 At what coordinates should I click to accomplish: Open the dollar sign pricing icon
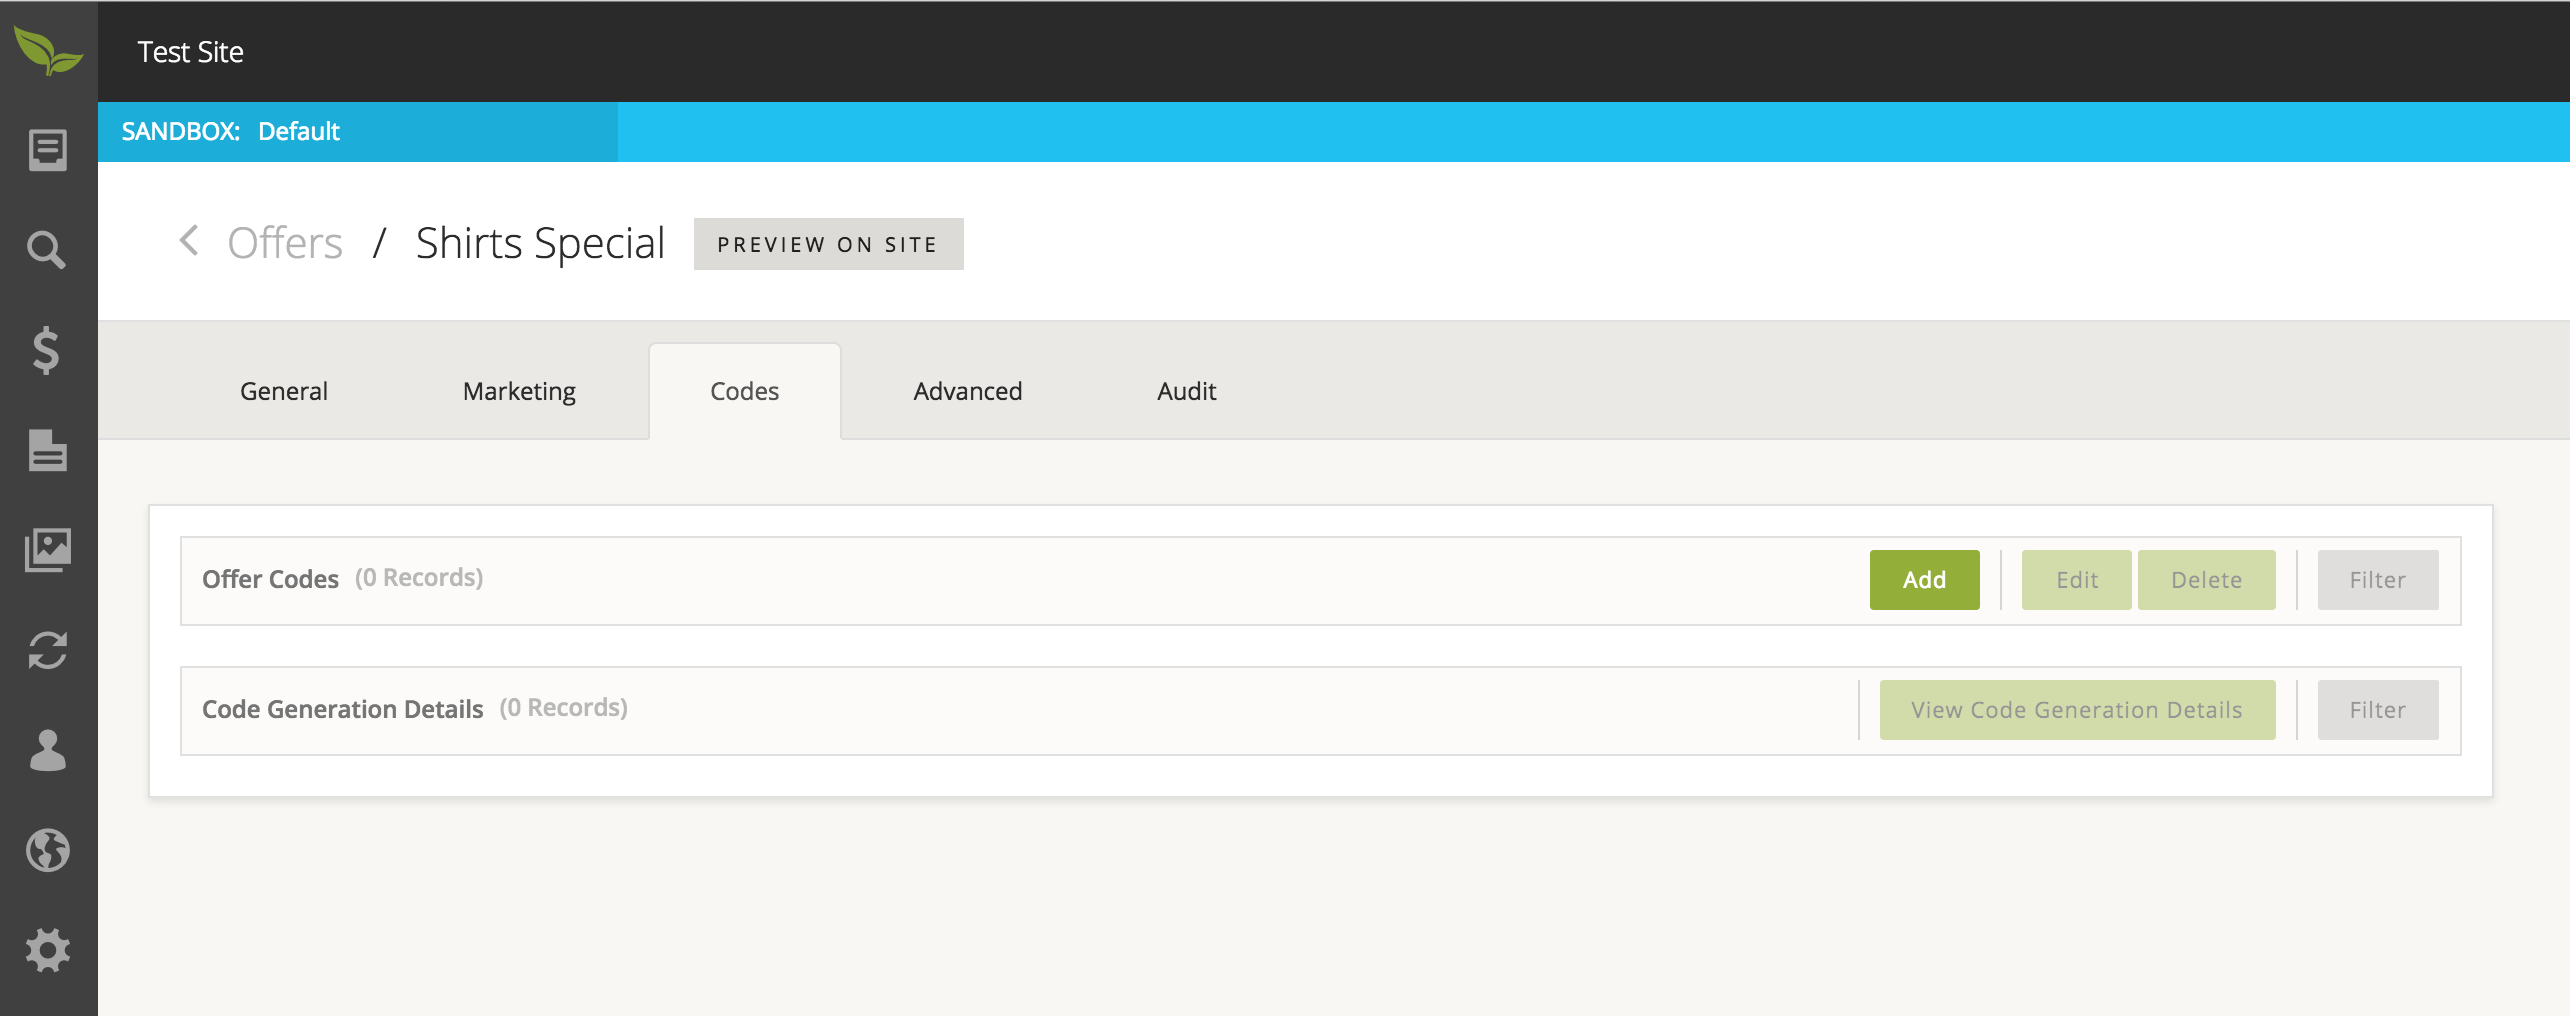pos(47,350)
